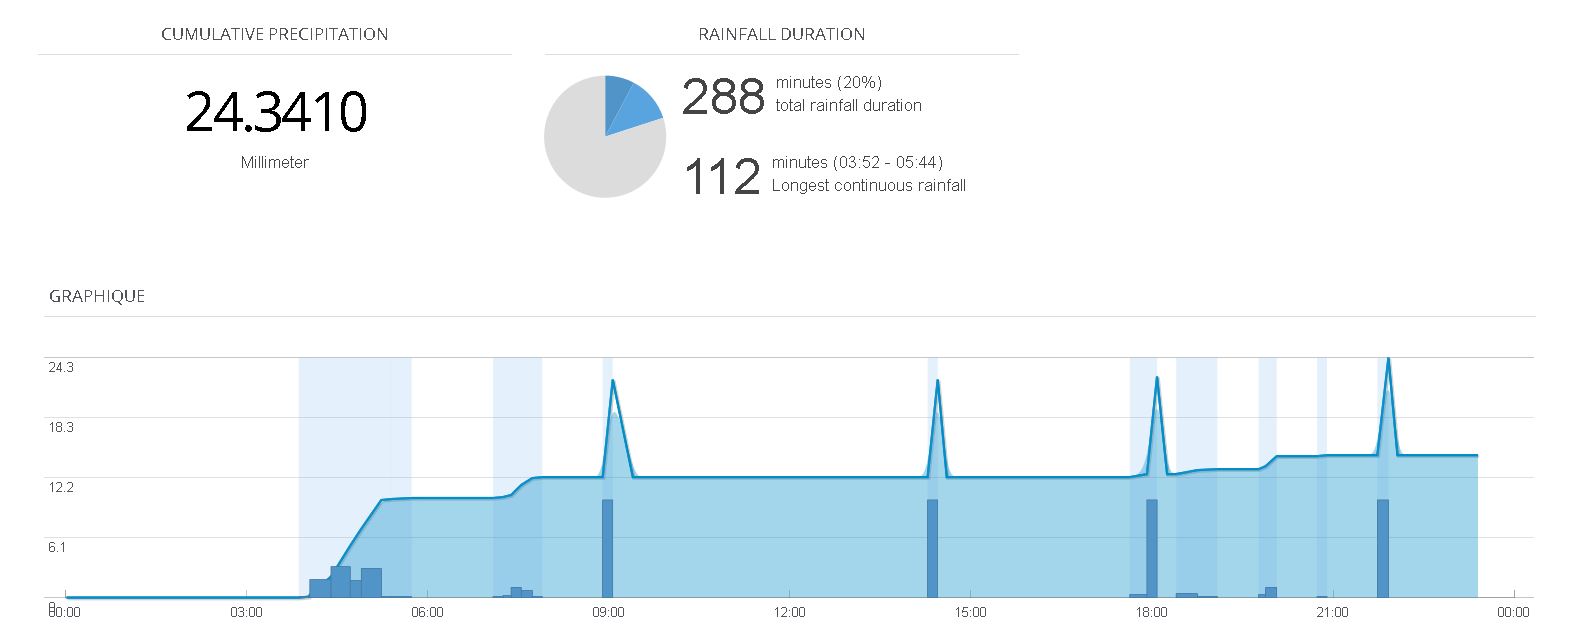Click the 112 minutes longest rainfall figure
Viewport: 1569px width, 636px height.
pyautogui.click(x=722, y=178)
